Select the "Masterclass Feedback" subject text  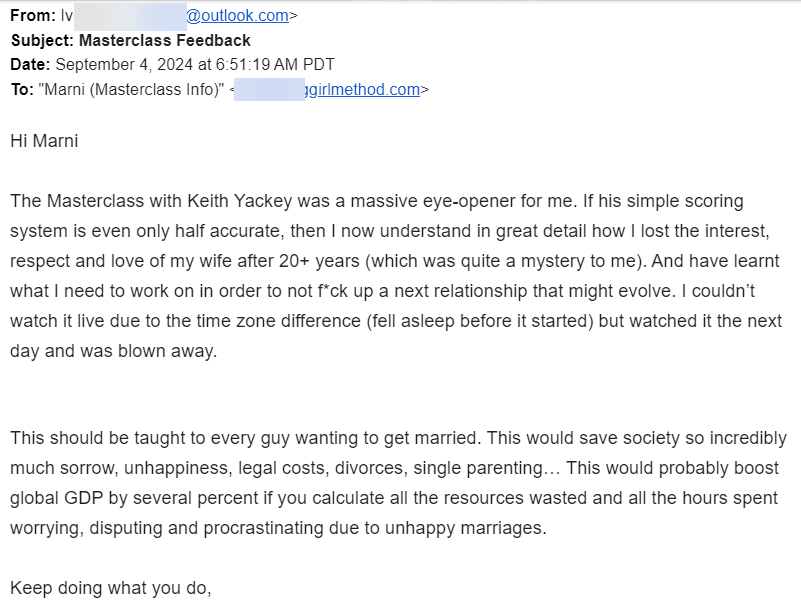tap(164, 40)
